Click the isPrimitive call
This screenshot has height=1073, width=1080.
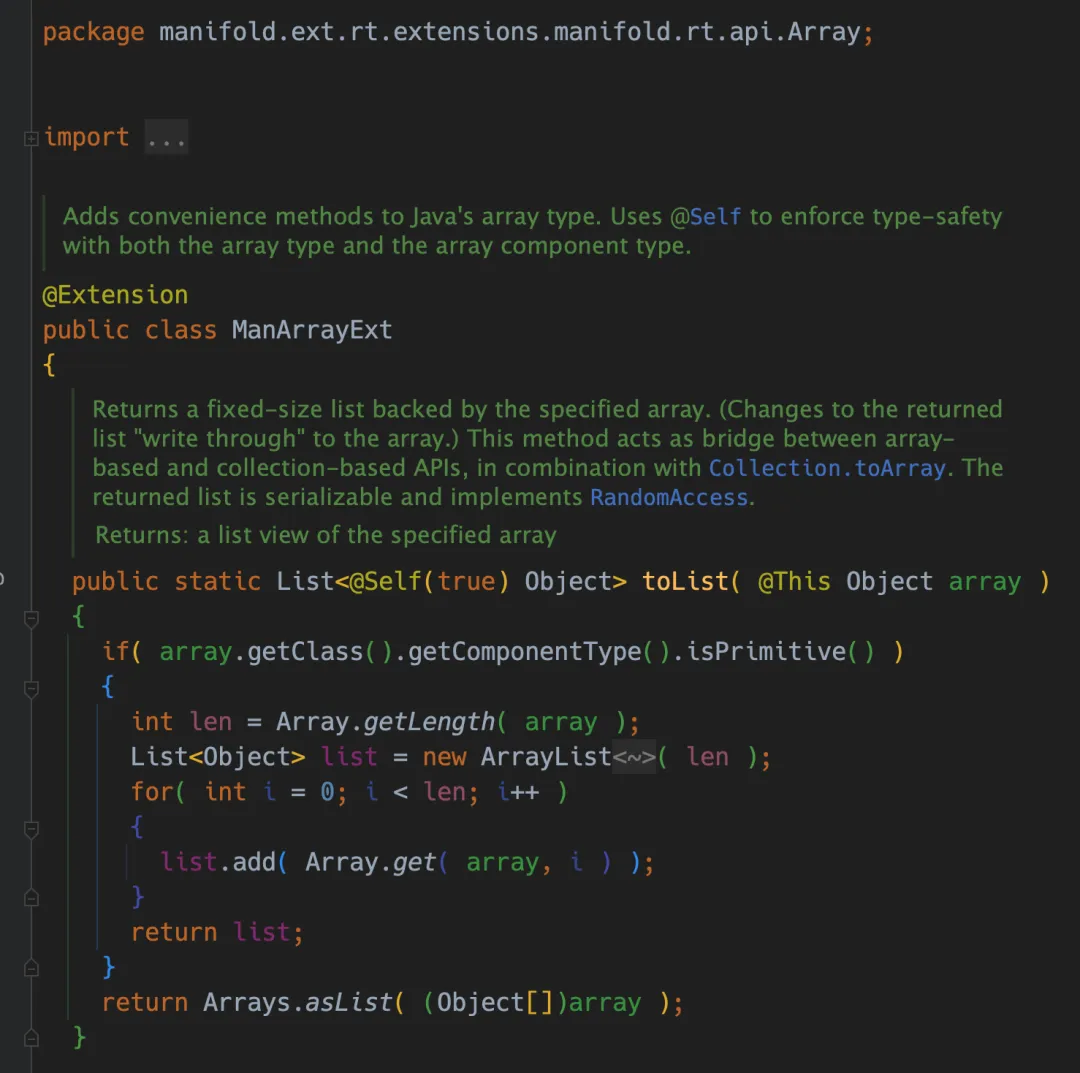tap(766, 652)
